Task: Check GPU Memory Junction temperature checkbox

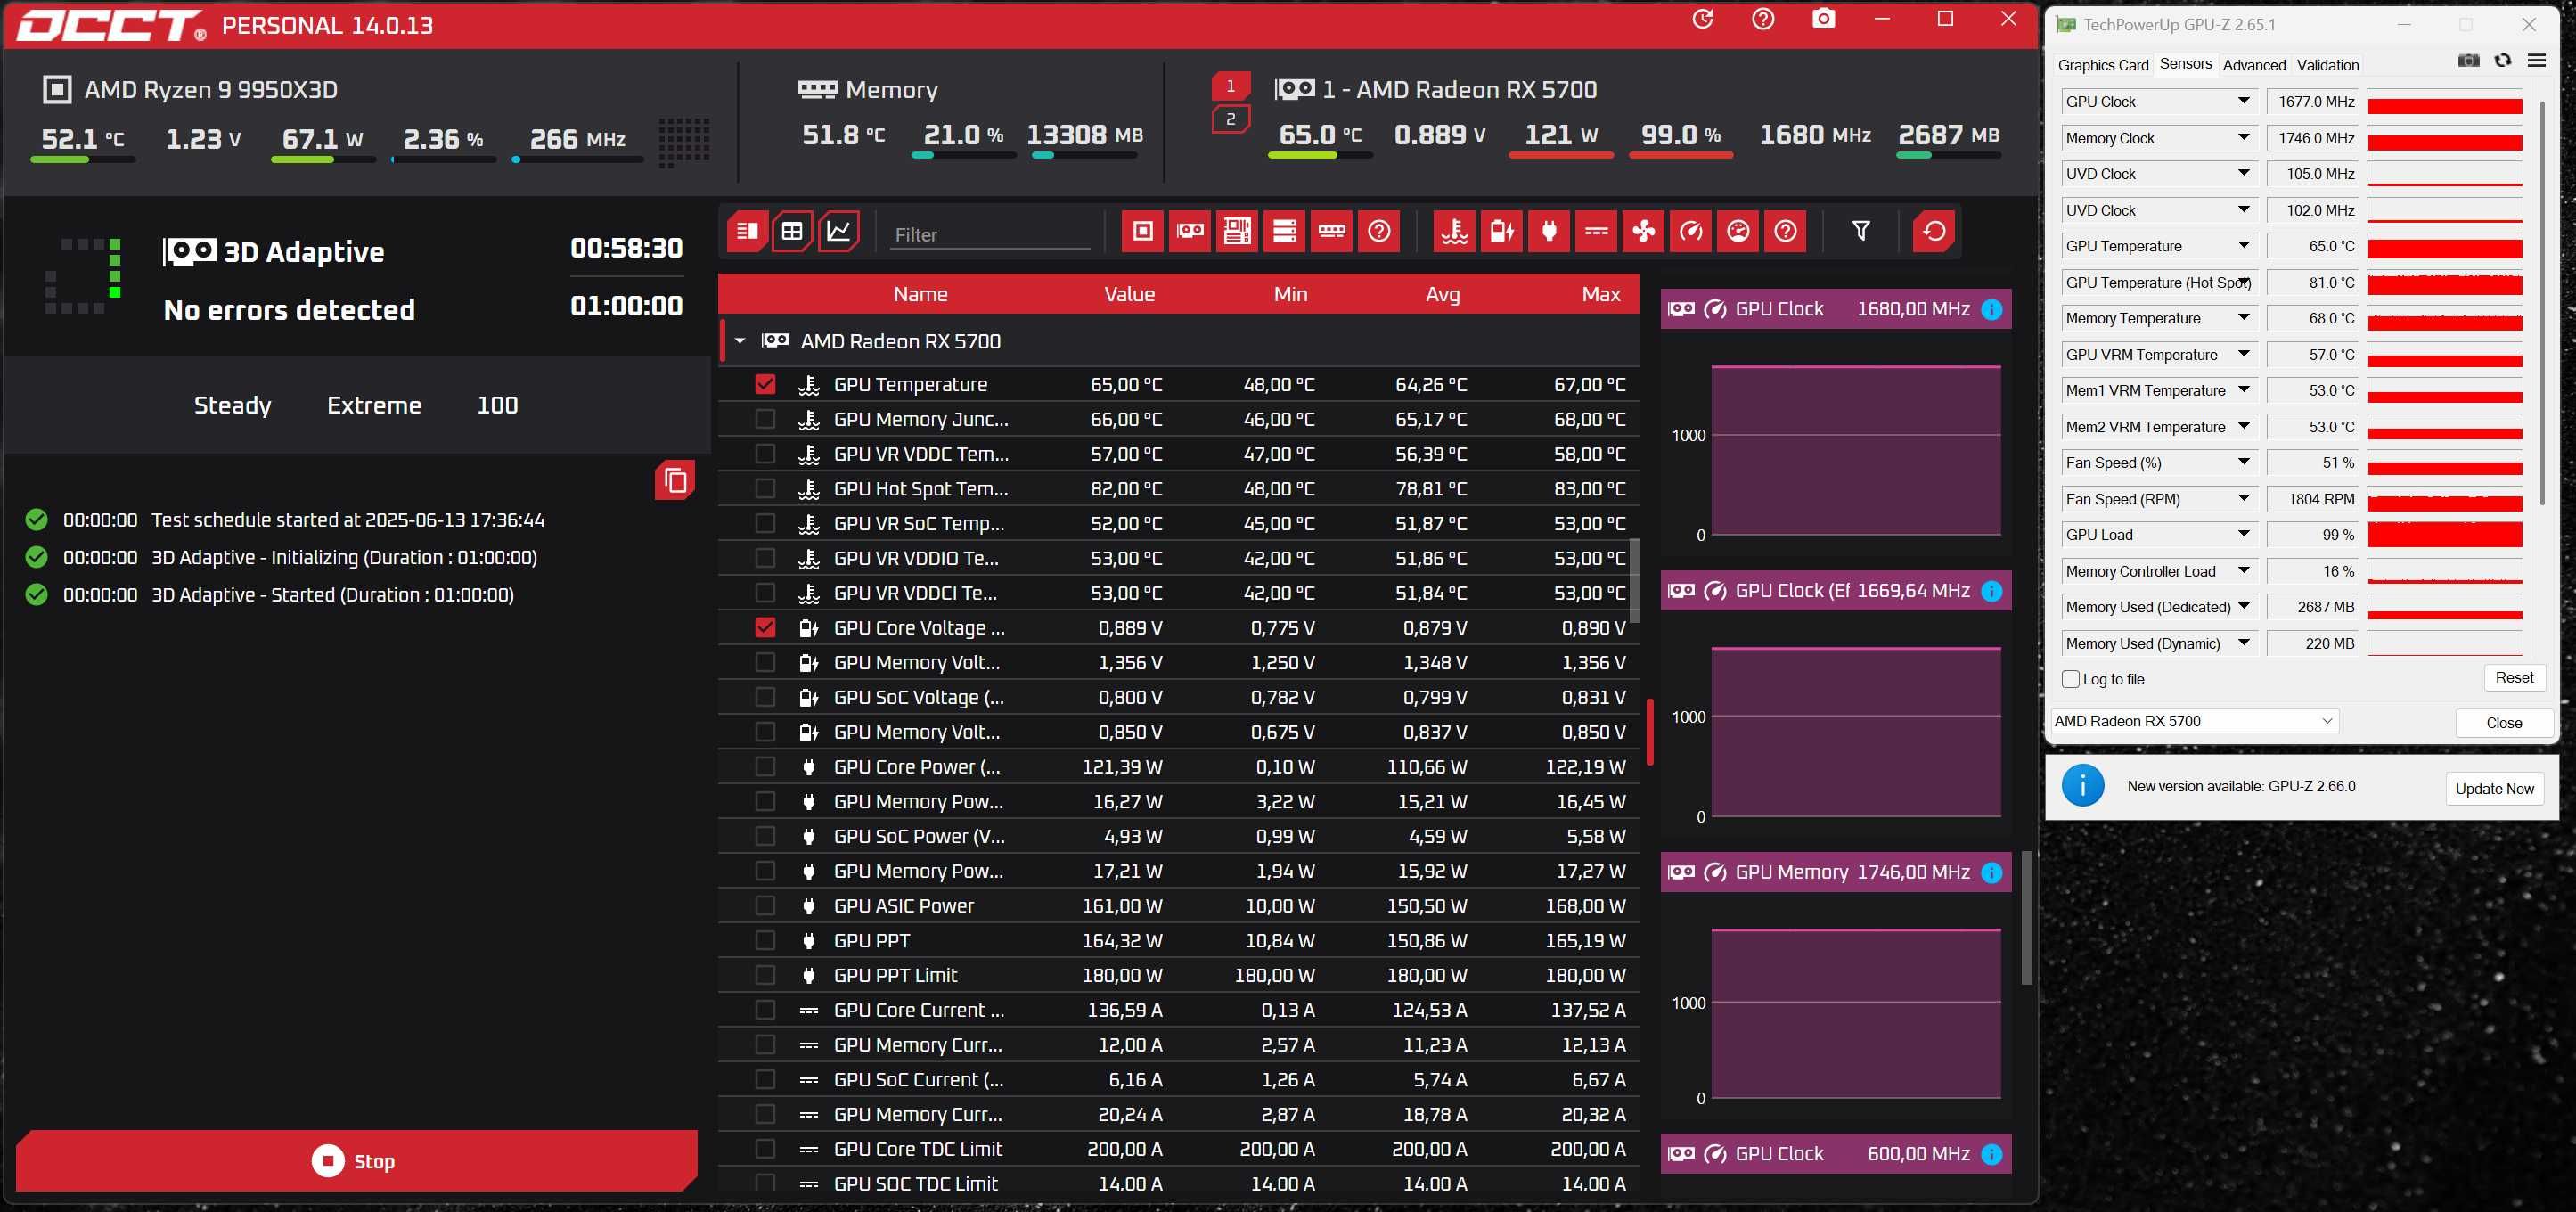Action: point(765,419)
